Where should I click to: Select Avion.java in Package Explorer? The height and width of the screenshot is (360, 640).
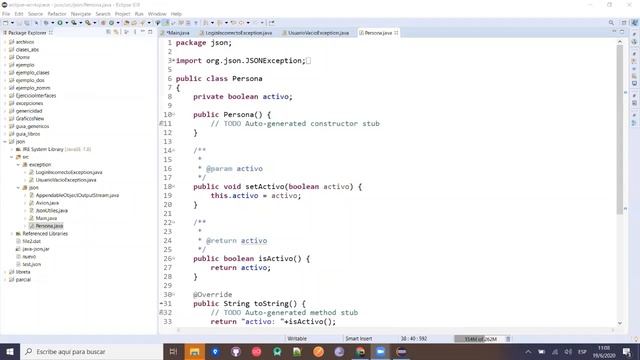(x=47, y=203)
